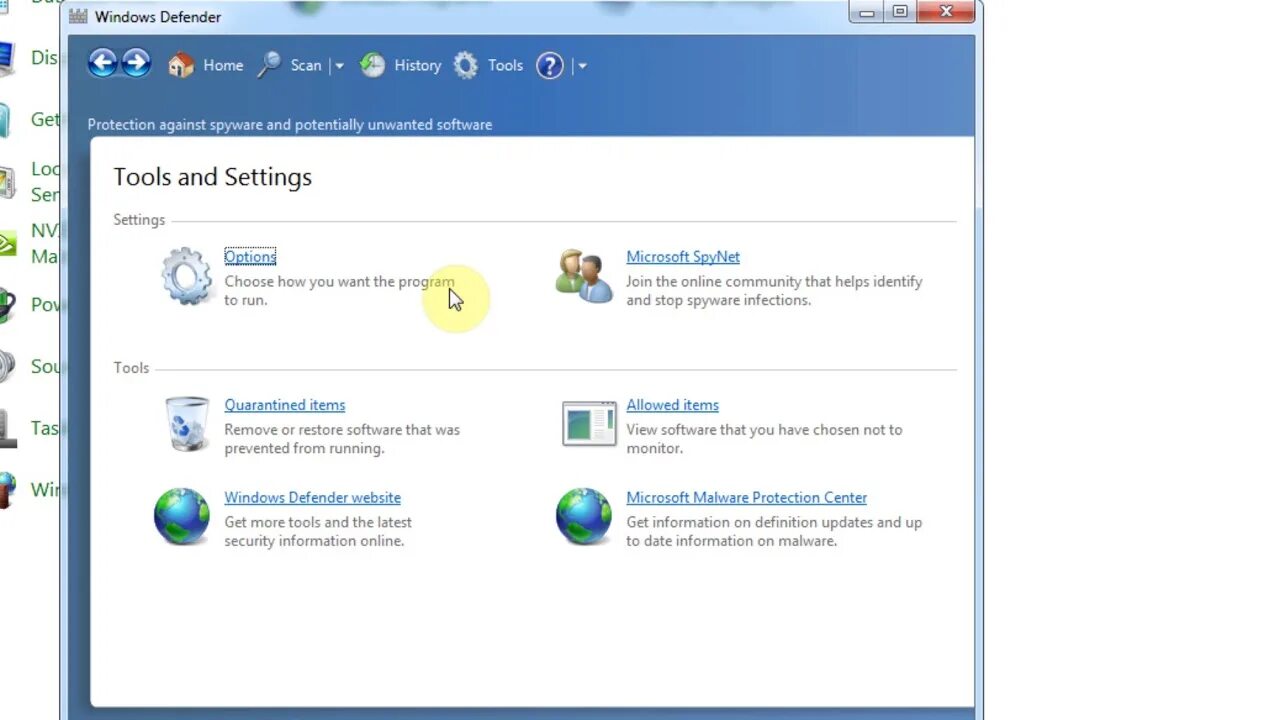1280x720 pixels.
Task: Click the Scan magnifier icon
Action: [270, 65]
